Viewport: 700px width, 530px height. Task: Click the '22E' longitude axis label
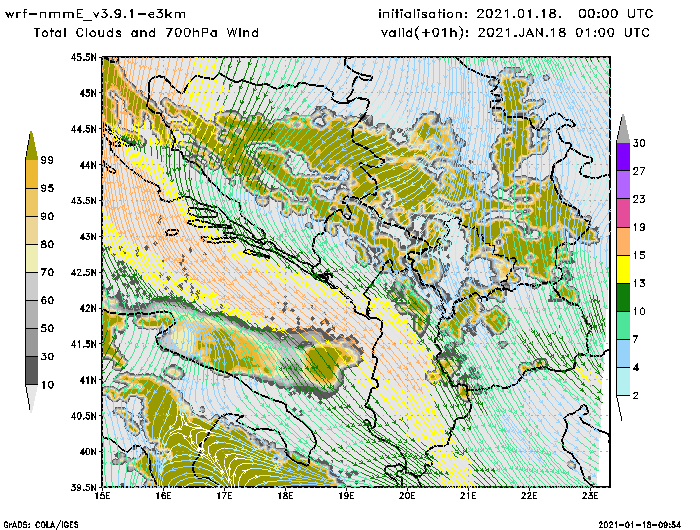[529, 496]
